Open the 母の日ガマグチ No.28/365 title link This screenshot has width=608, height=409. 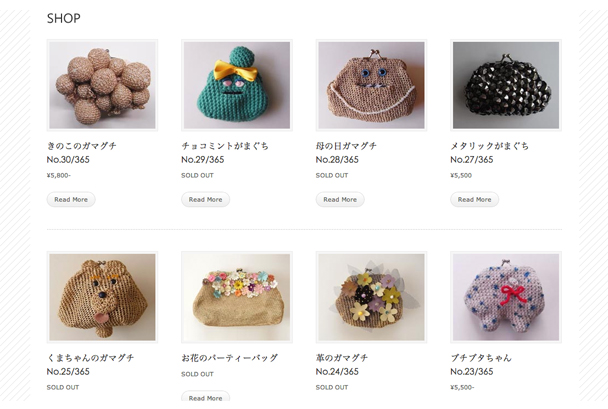(346, 152)
